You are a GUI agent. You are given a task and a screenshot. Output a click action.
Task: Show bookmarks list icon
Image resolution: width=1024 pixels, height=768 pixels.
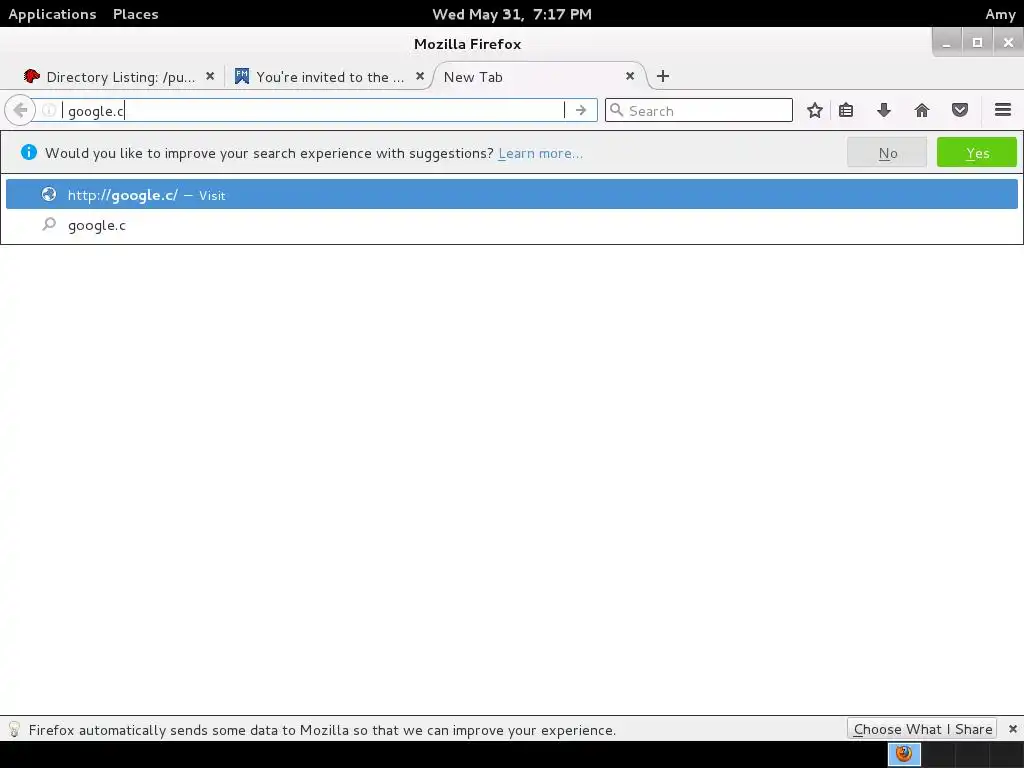tap(846, 110)
